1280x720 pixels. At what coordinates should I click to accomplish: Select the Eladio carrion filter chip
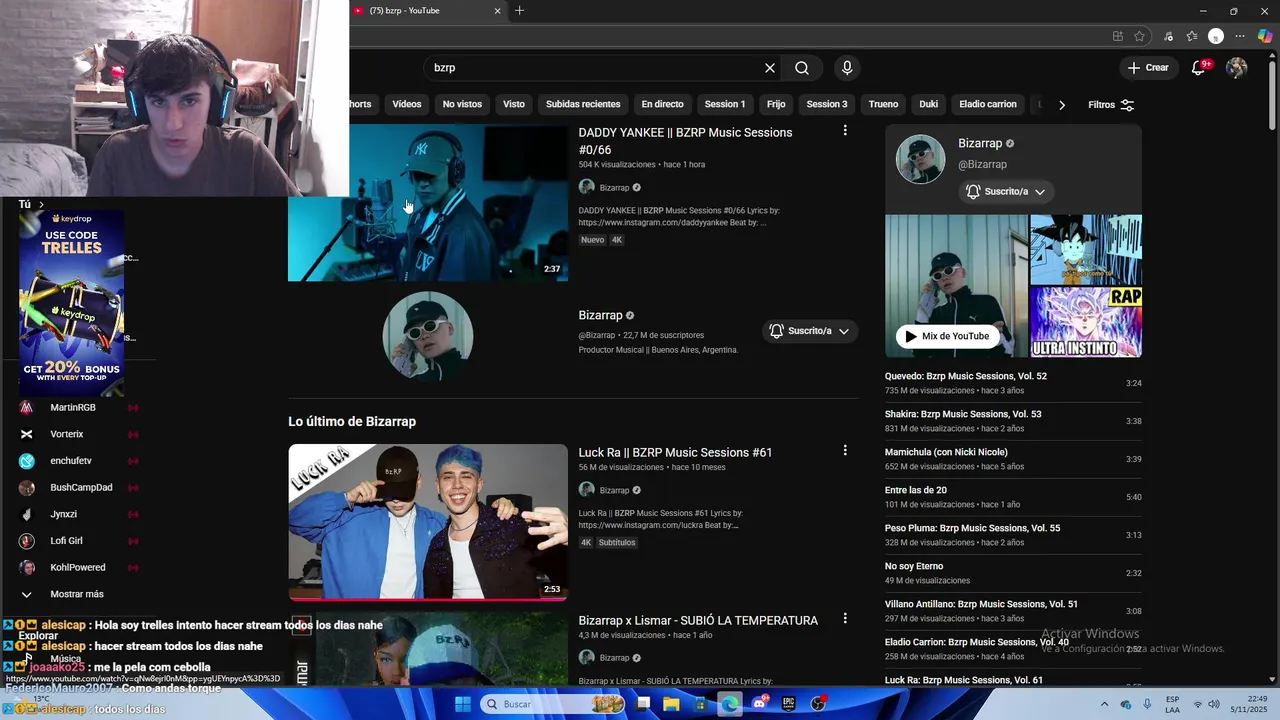(x=988, y=104)
